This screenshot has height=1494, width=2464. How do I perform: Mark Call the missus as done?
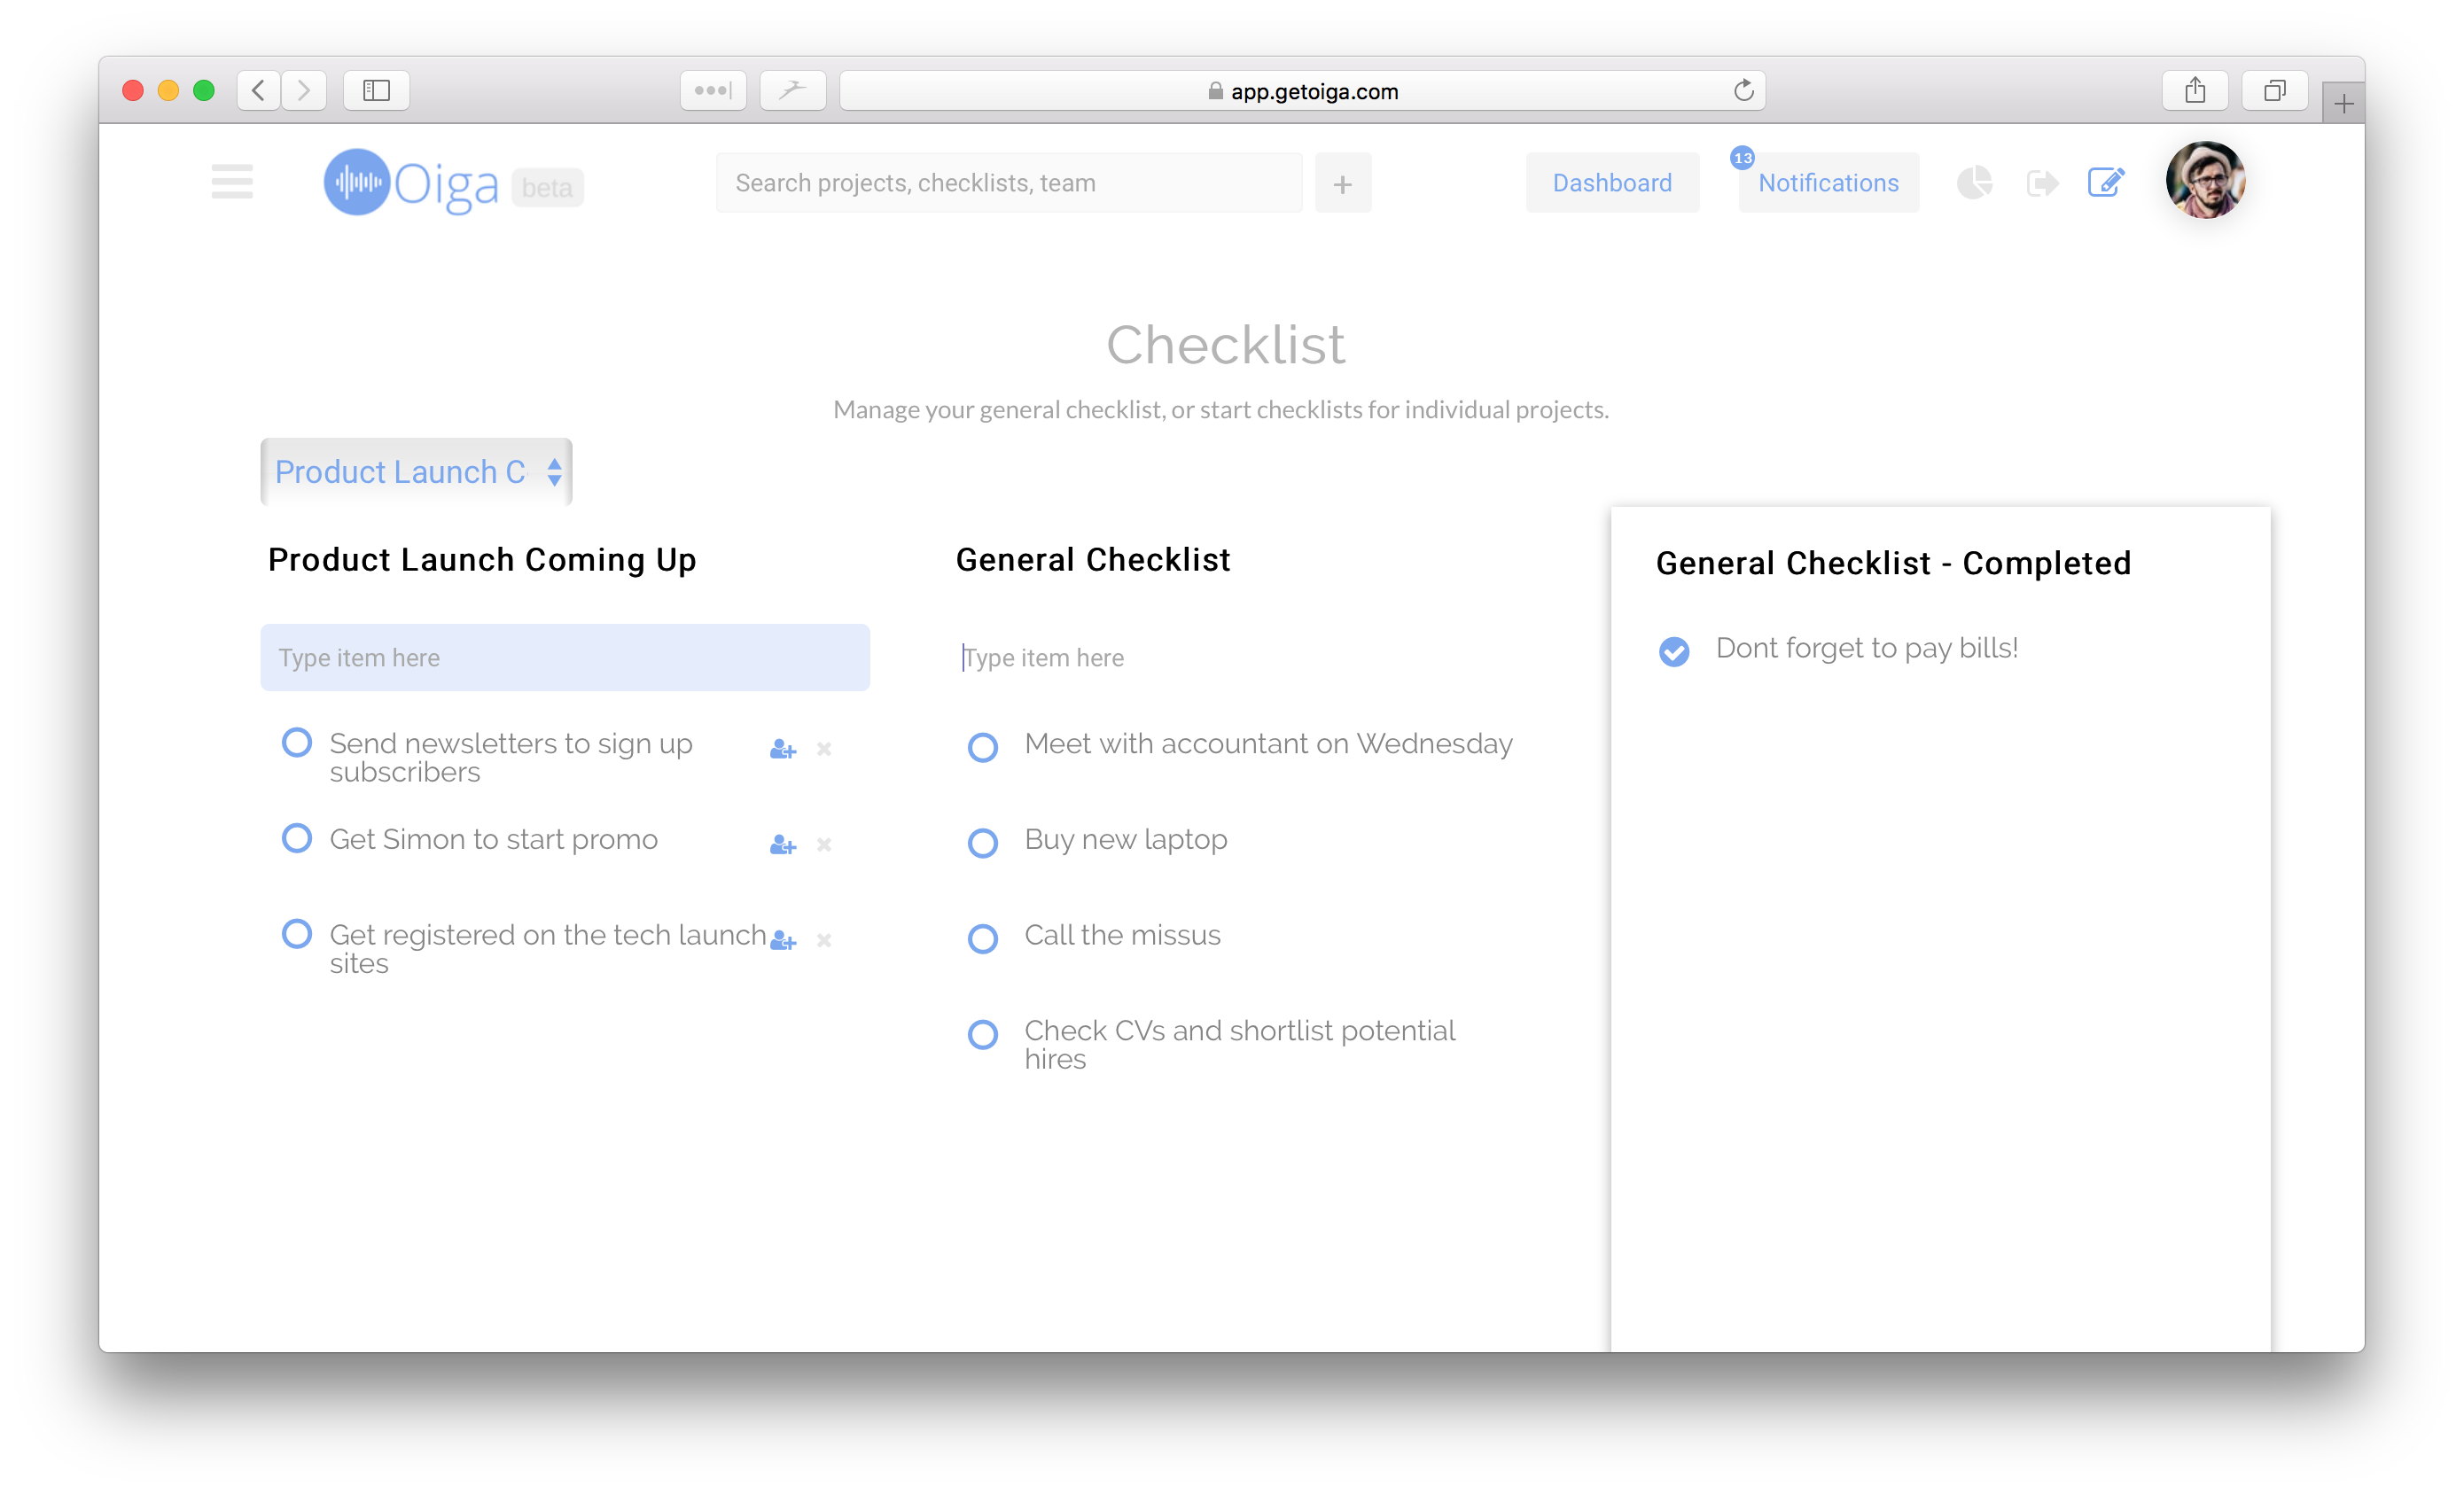tap(983, 938)
